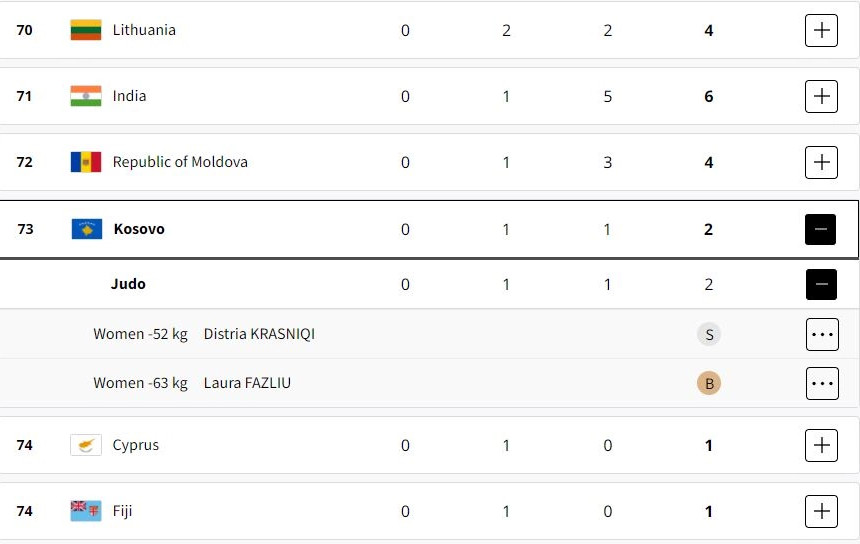Viewport: 860px width, 544px height.
Task: Click the Republic of Moldova flag
Action: (x=85, y=162)
